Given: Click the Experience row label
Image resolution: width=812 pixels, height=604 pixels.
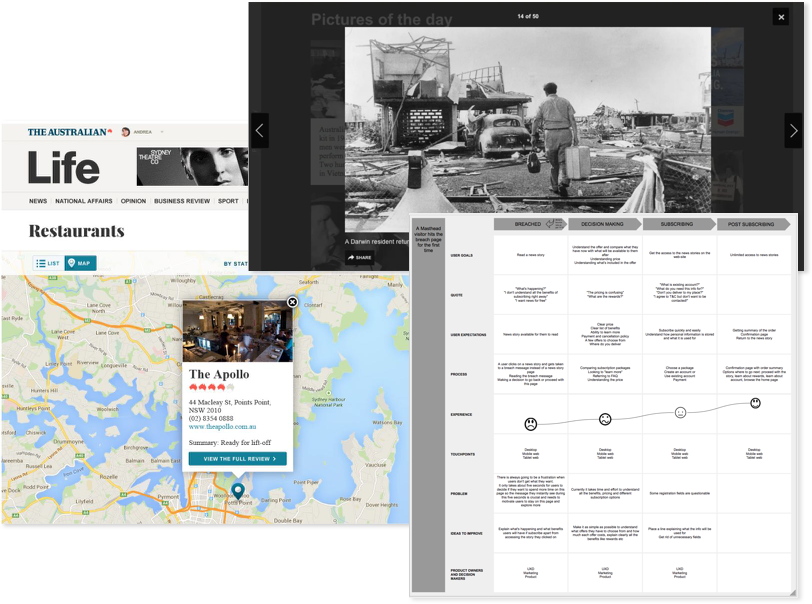Looking at the screenshot, I should [x=461, y=414].
